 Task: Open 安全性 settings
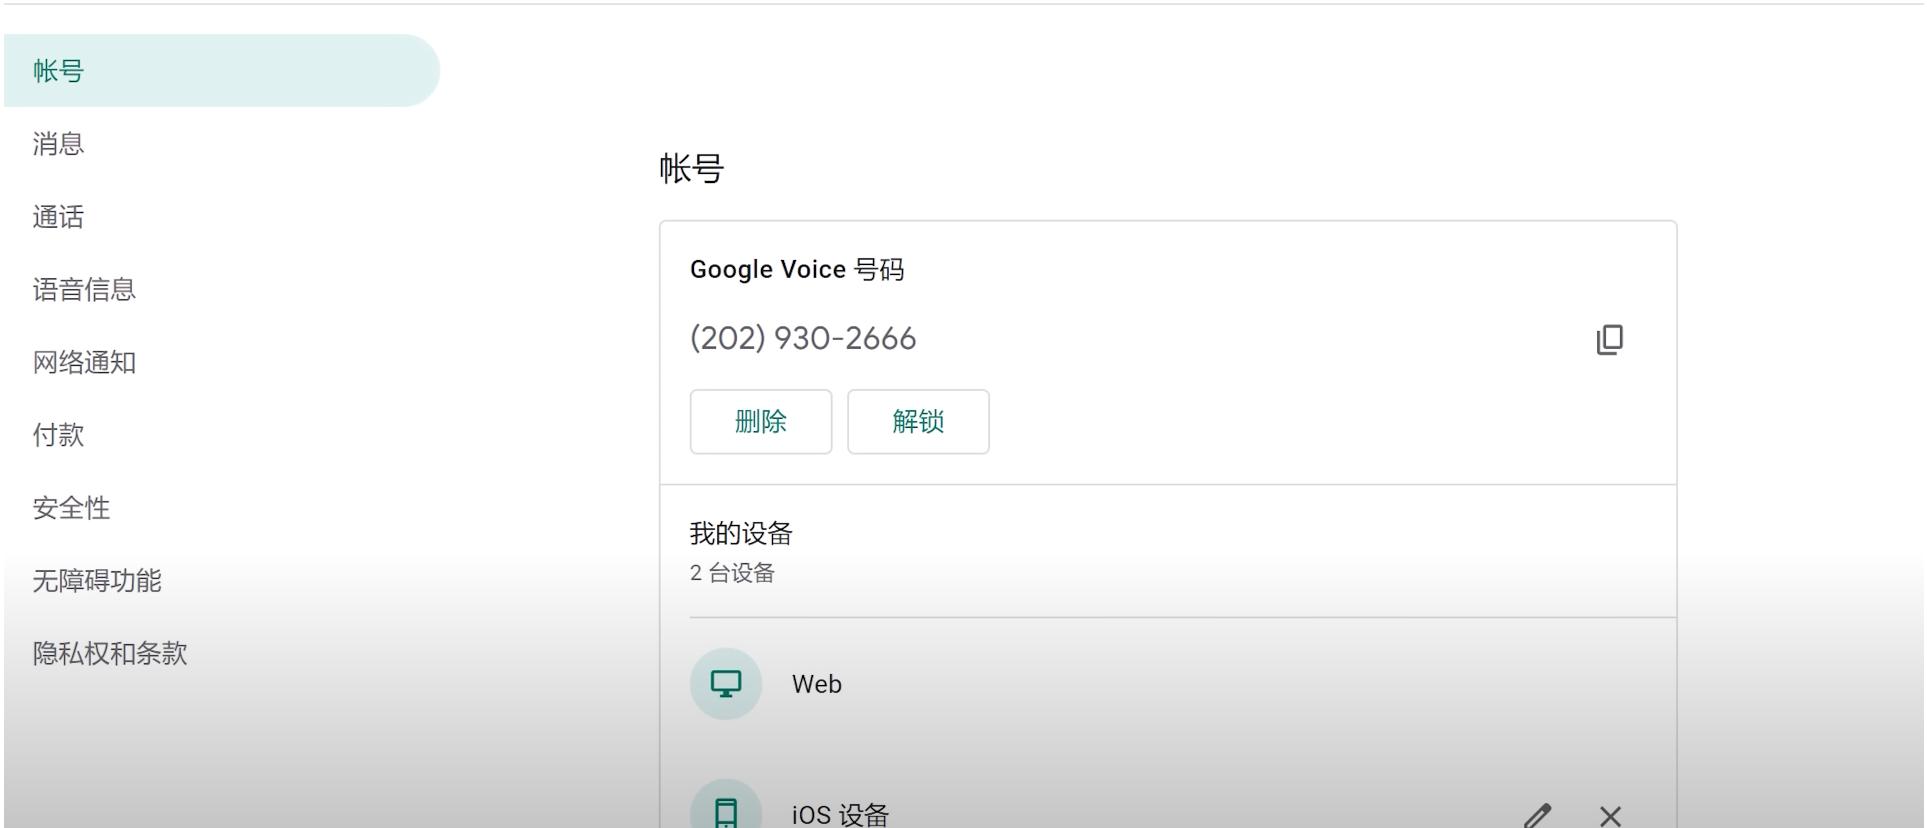click(x=71, y=508)
